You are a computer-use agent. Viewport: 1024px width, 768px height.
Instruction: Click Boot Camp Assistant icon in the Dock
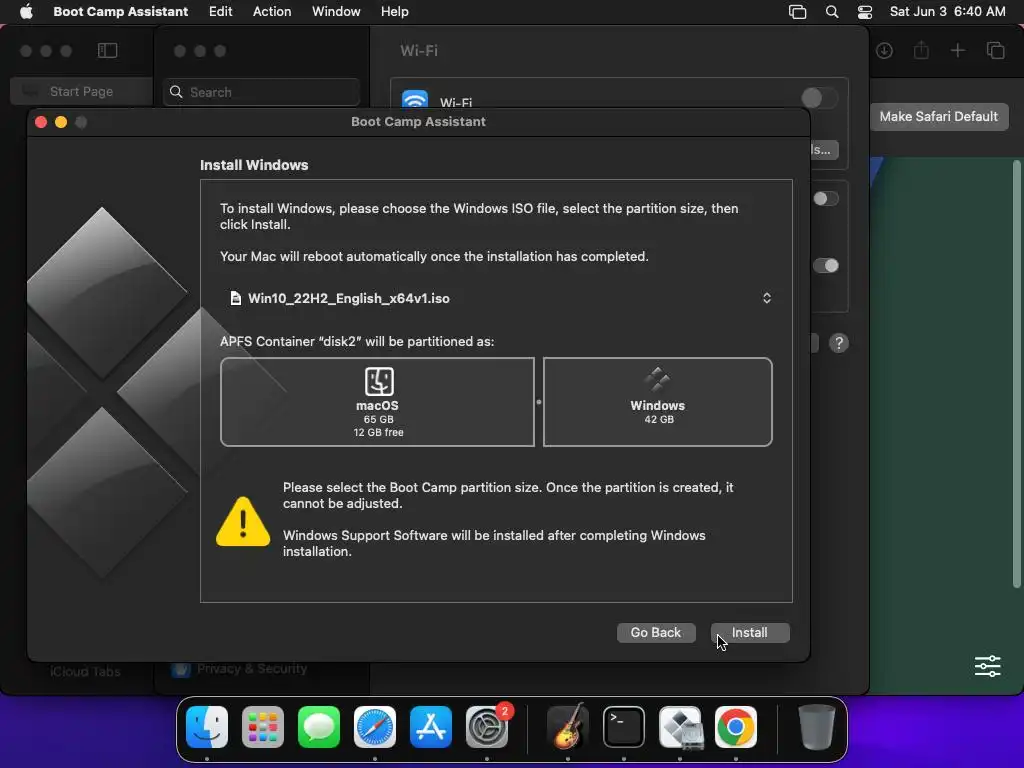pos(680,727)
